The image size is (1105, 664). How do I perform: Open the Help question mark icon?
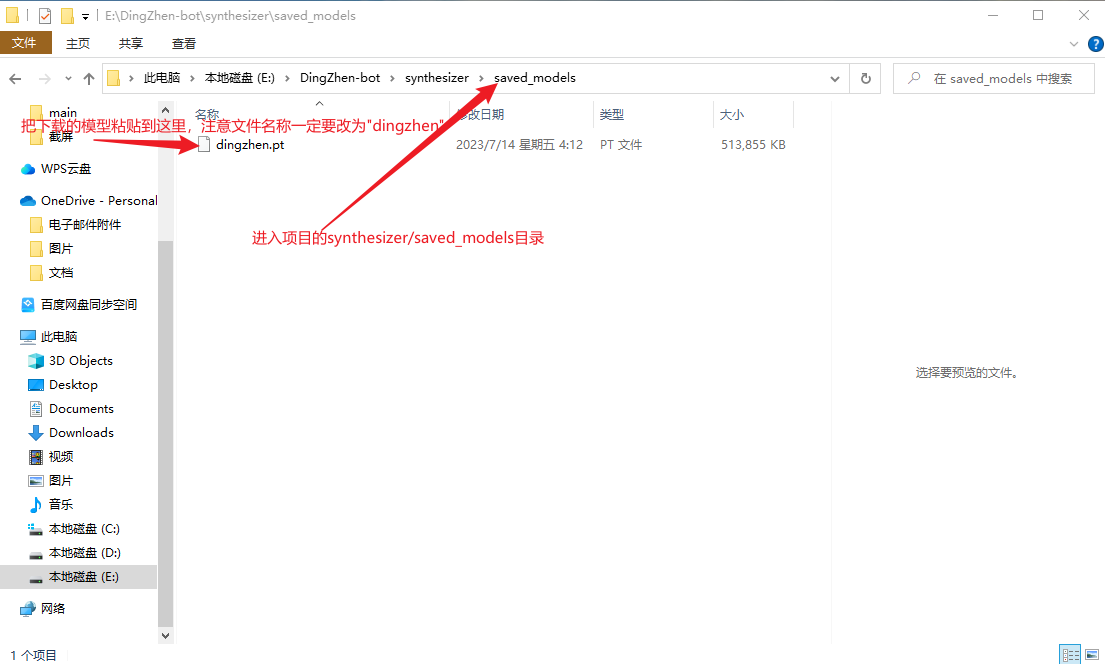[1096, 43]
